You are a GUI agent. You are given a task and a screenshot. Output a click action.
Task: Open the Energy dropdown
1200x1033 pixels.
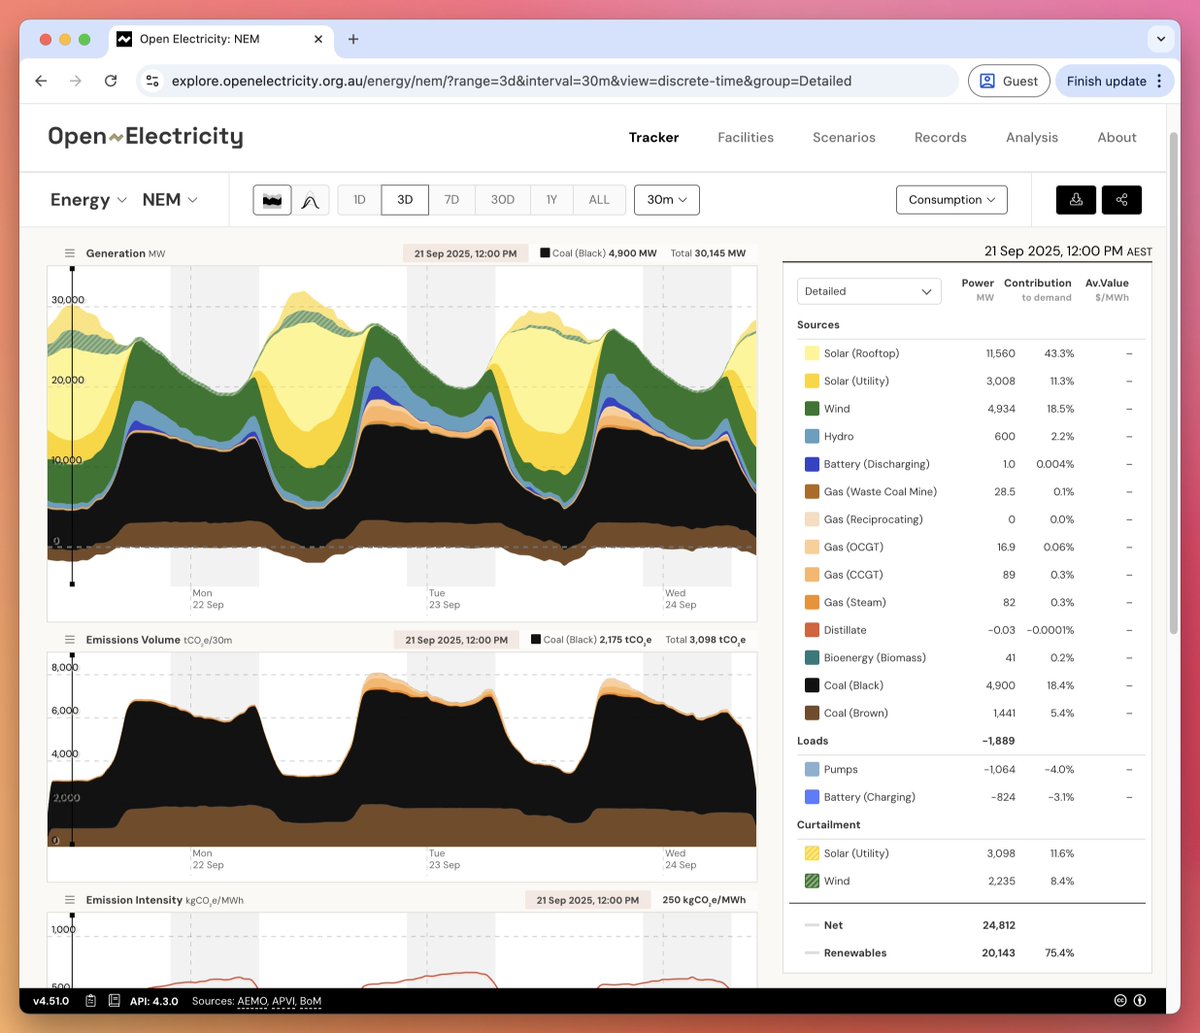click(x=89, y=200)
